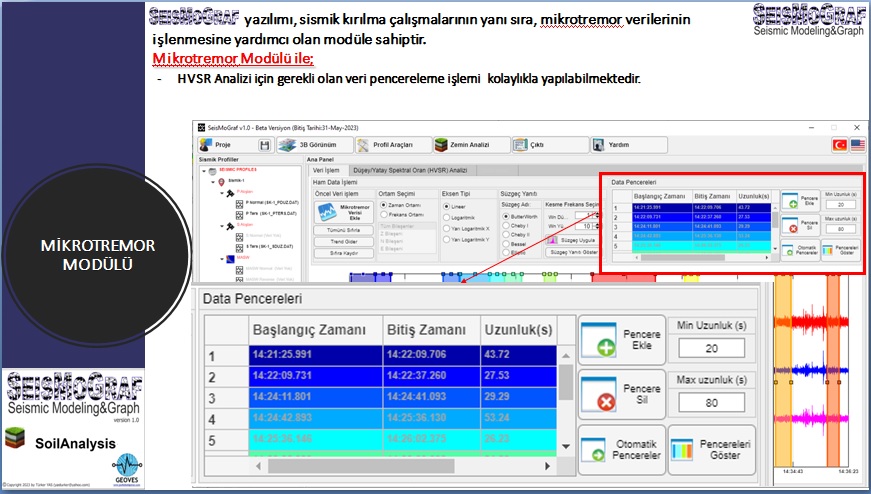The width and height of the screenshot is (871, 494).
Task: Open the Yardım help button
Action: point(629,145)
